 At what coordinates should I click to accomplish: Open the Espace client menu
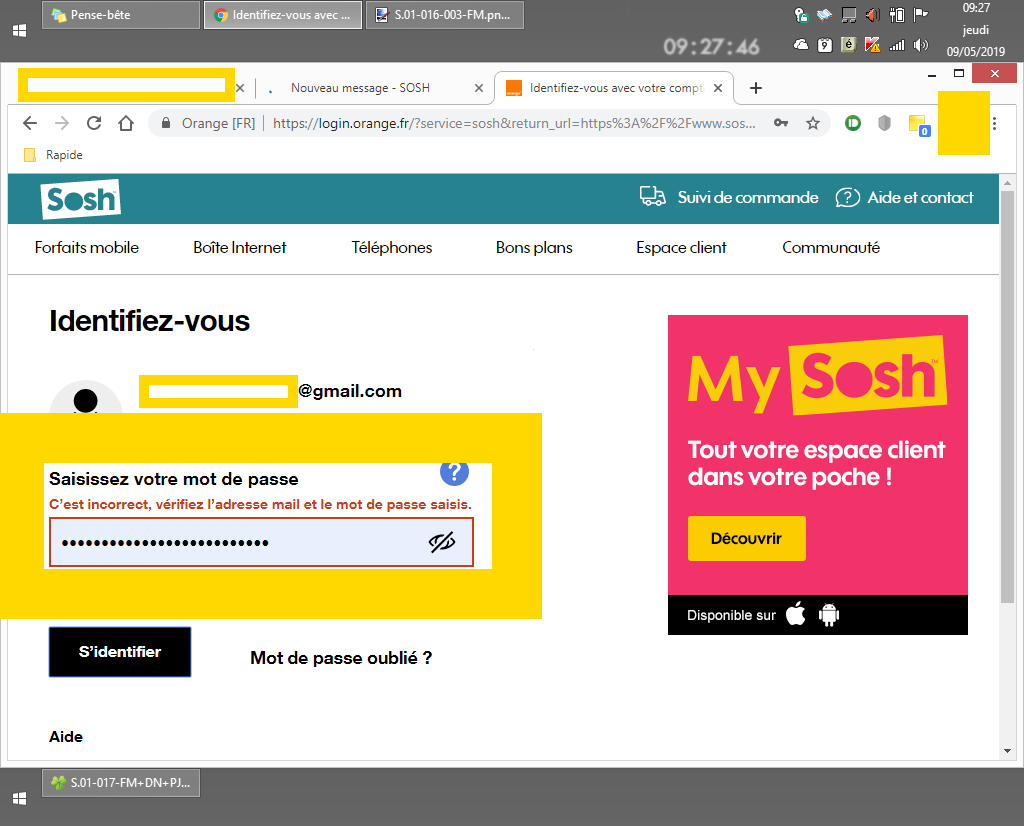pos(681,247)
